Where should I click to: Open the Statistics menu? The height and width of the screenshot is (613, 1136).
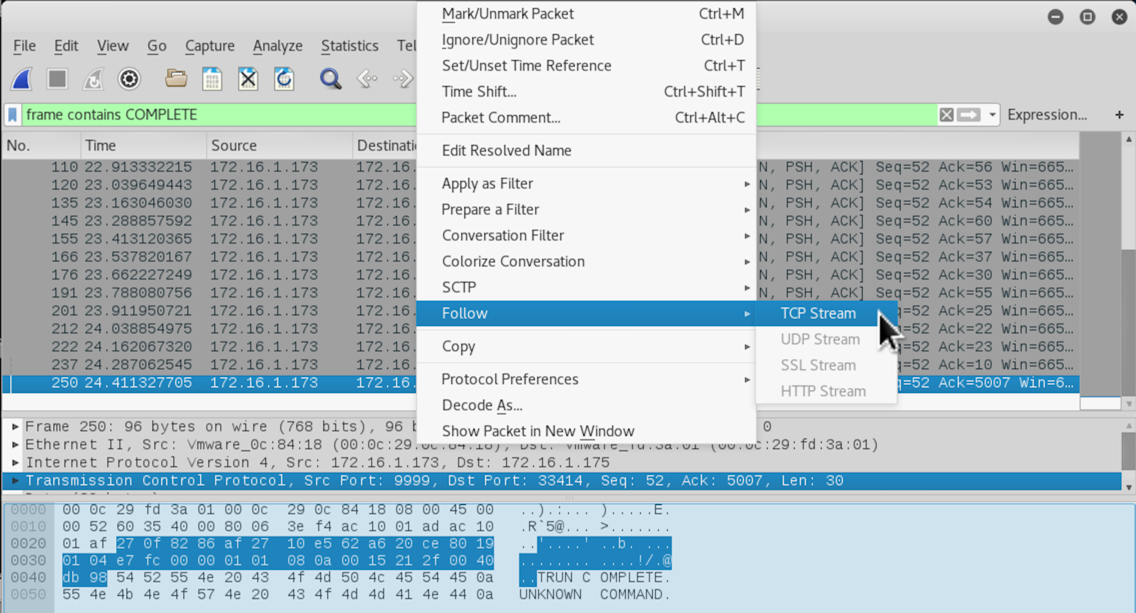click(x=349, y=46)
